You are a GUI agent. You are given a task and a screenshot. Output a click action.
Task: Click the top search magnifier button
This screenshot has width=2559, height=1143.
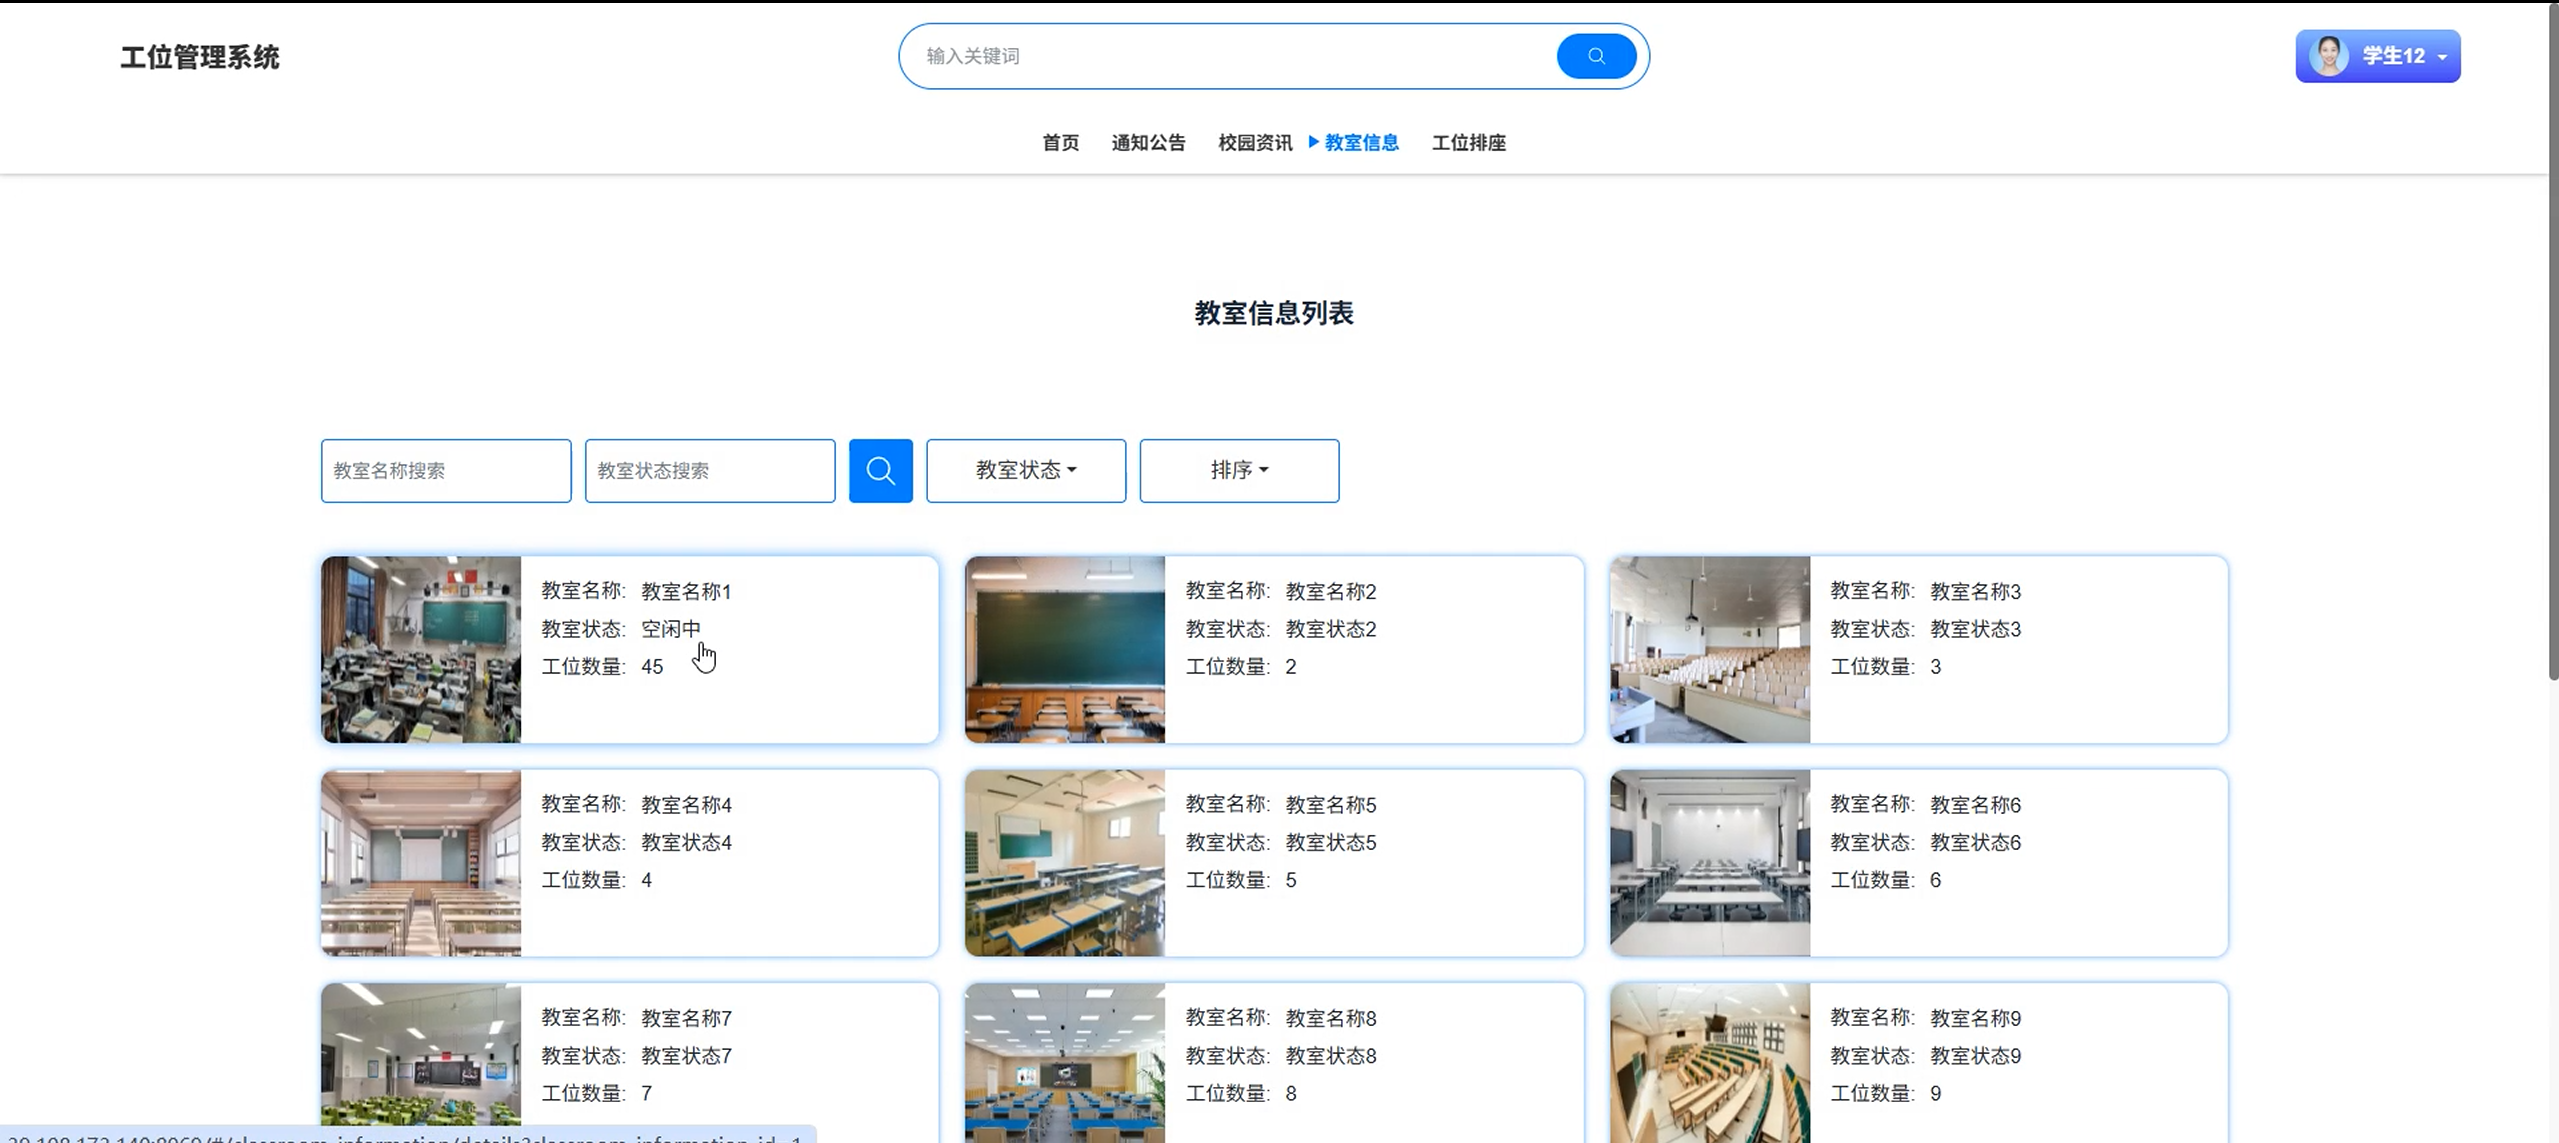(1595, 56)
